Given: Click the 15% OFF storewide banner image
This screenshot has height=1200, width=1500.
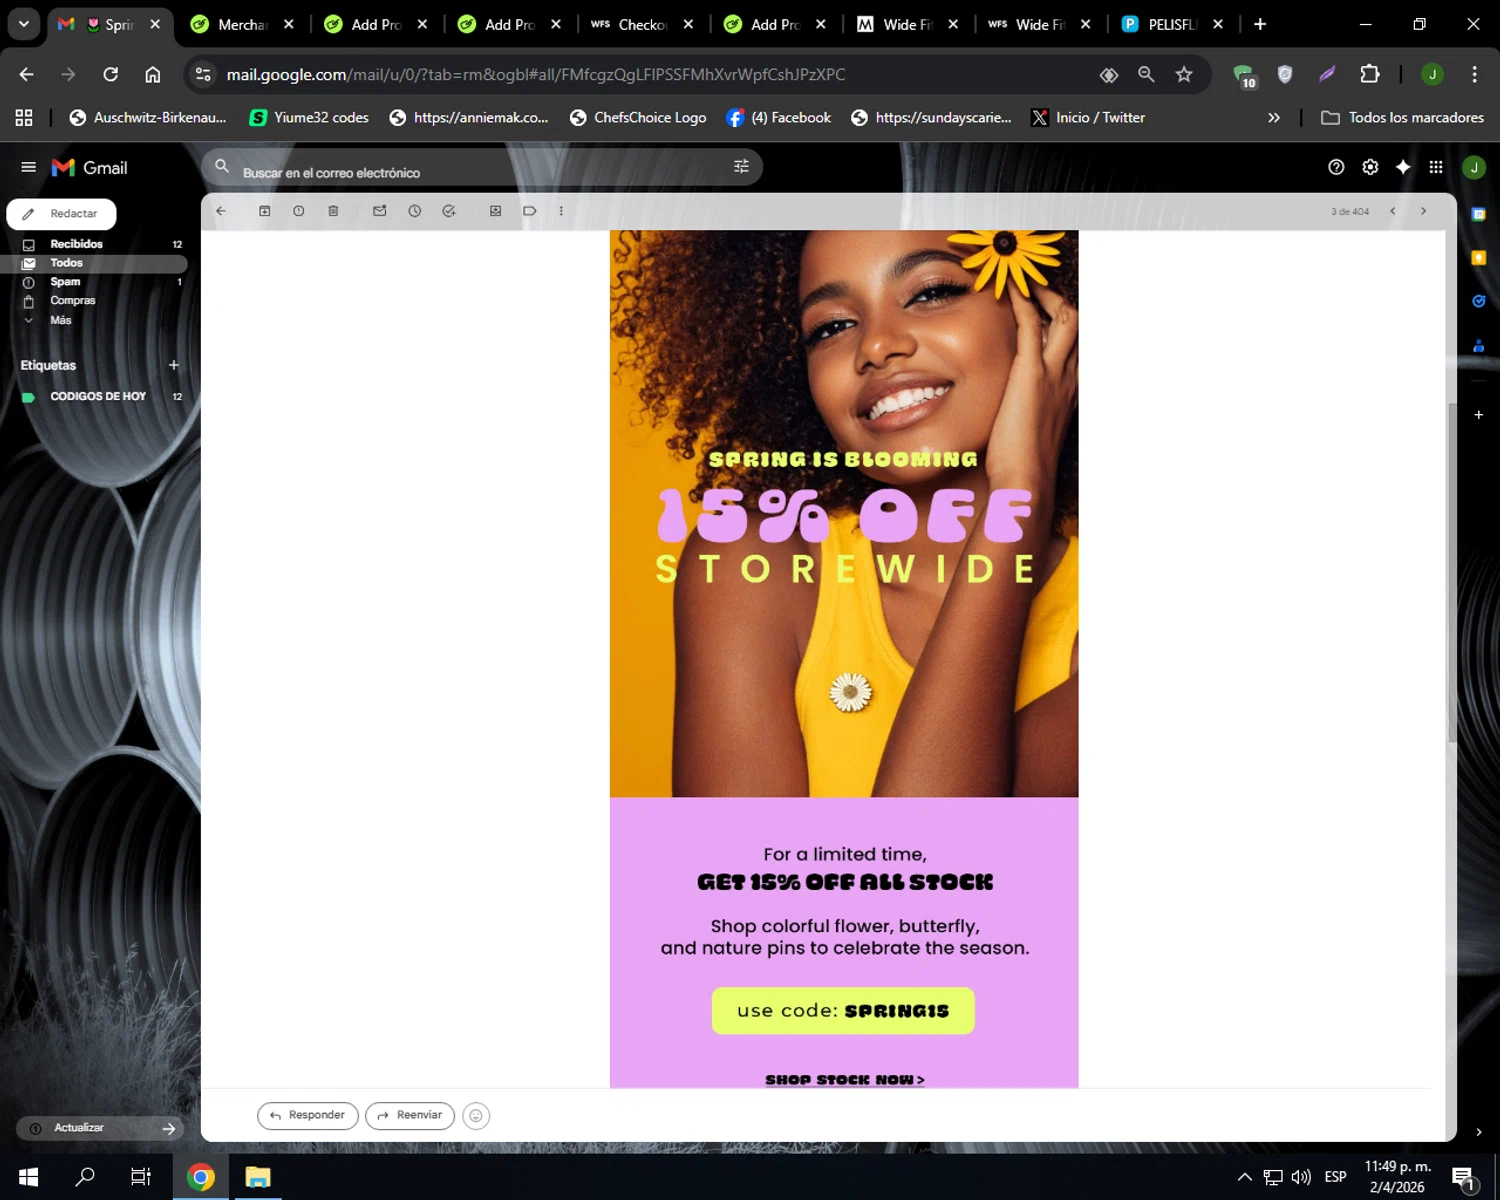Looking at the screenshot, I should 844,514.
